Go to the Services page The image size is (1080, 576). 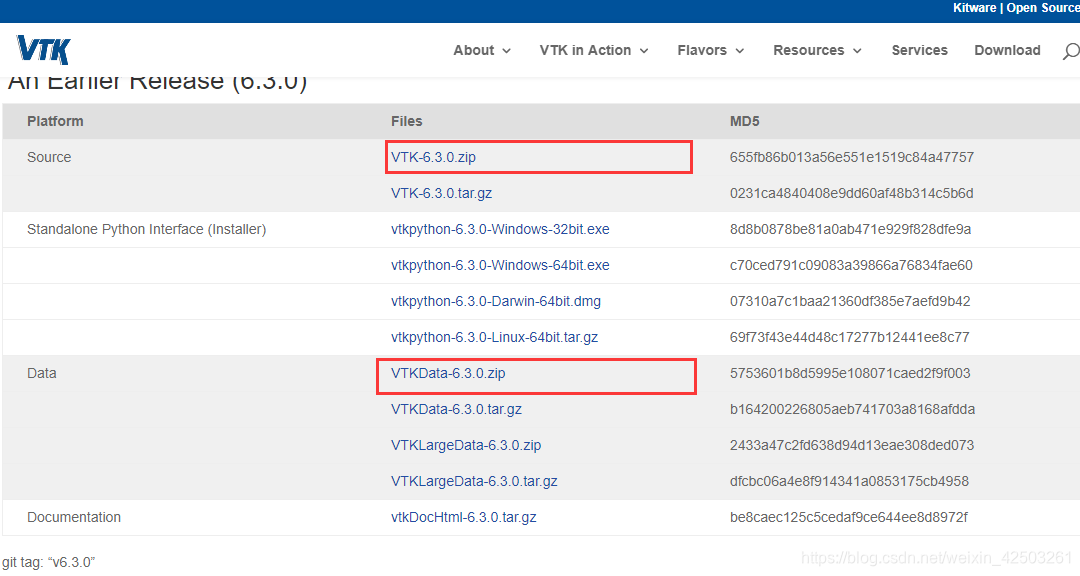click(920, 50)
